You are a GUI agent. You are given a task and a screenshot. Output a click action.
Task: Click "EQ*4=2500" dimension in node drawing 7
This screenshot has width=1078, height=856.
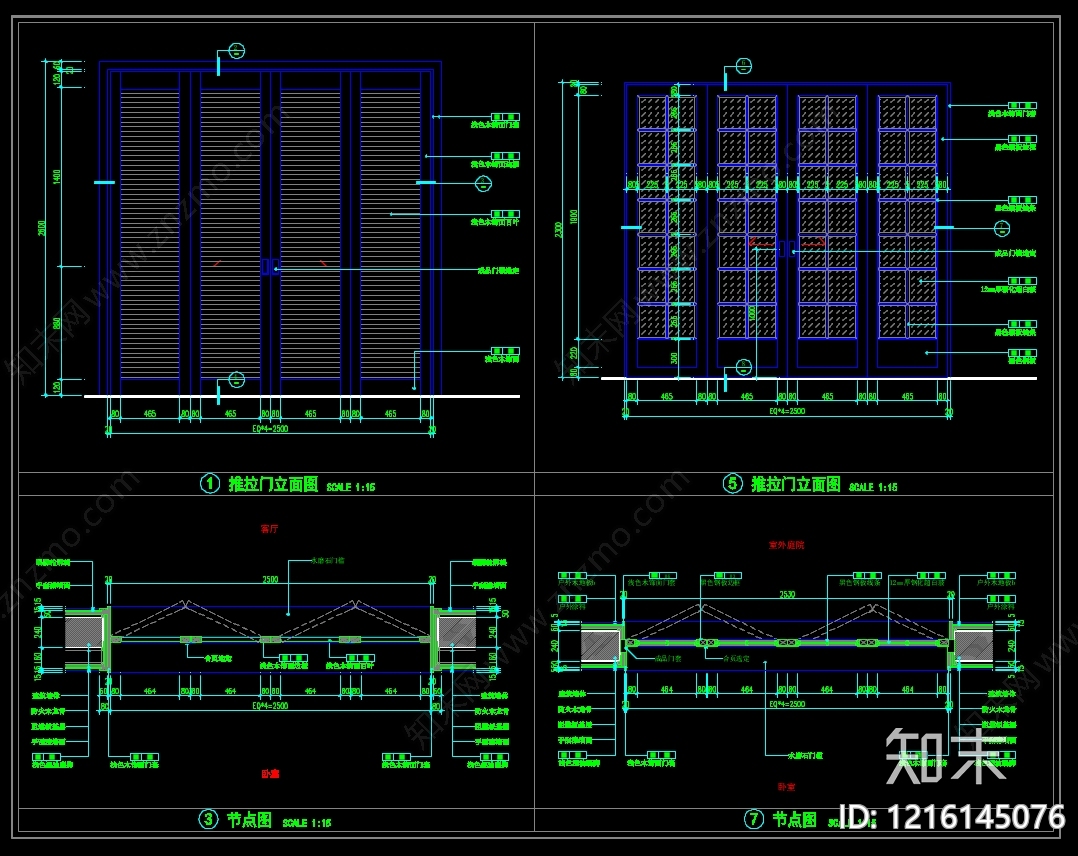(x=787, y=704)
